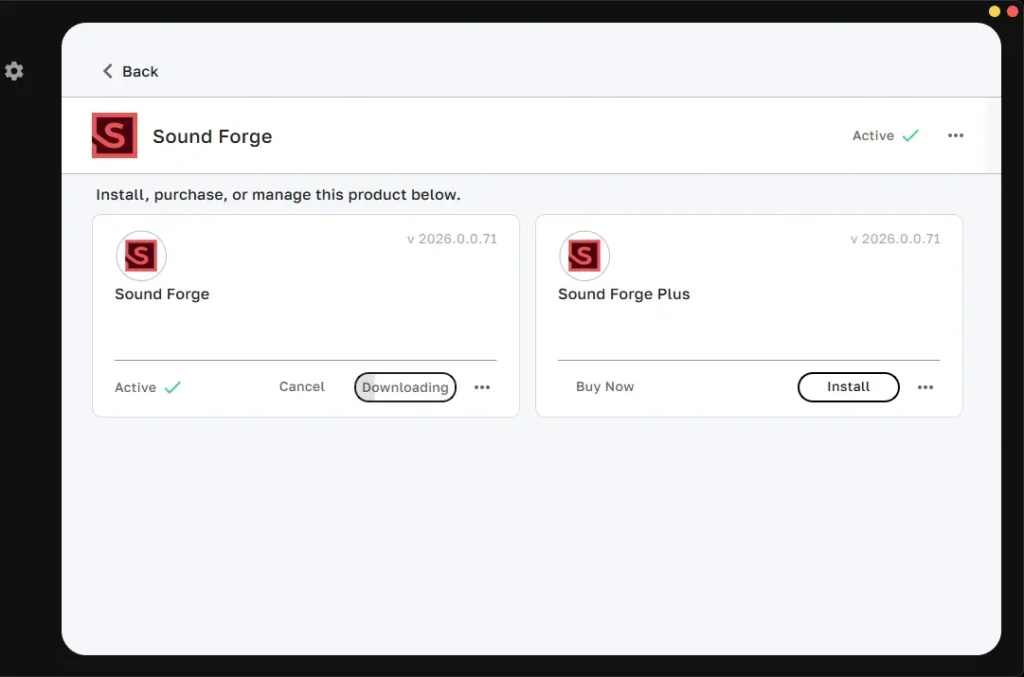Open Sound Forge Plus card ellipsis menu

point(925,387)
